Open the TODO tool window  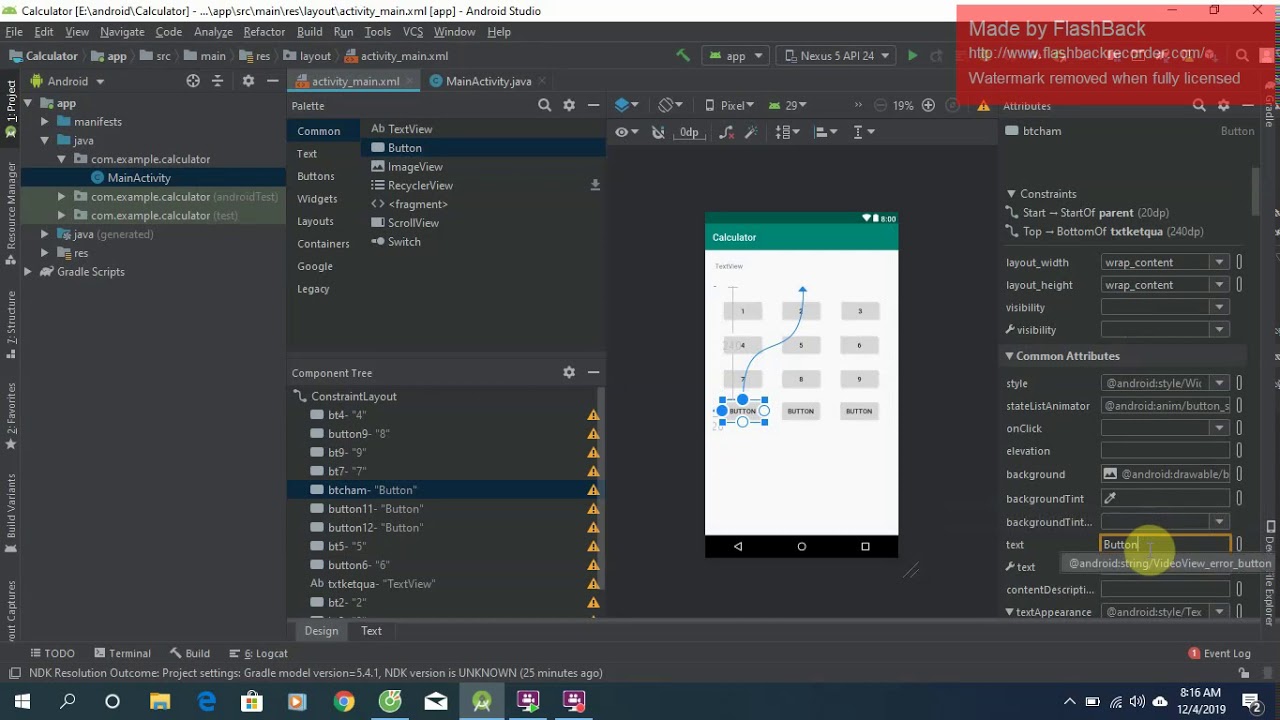coord(52,653)
